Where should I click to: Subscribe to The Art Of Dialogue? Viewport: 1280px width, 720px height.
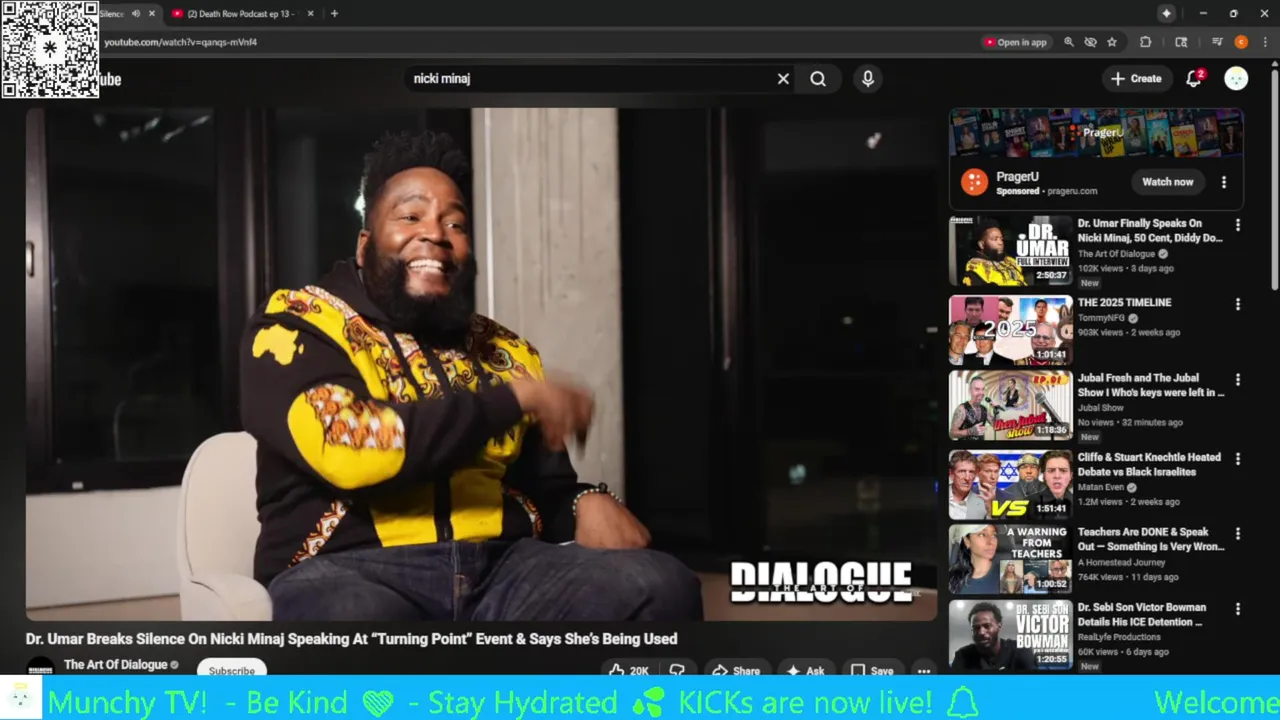(x=232, y=670)
